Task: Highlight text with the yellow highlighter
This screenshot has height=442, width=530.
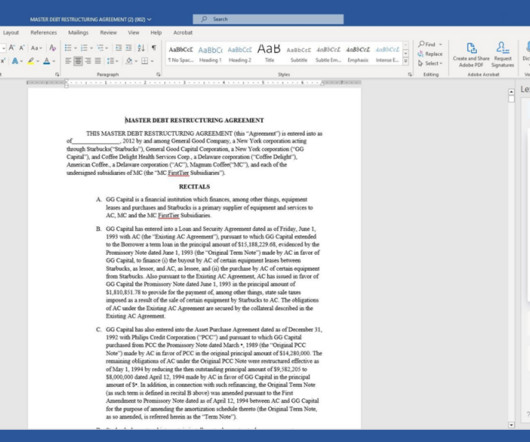Action: pos(31,61)
